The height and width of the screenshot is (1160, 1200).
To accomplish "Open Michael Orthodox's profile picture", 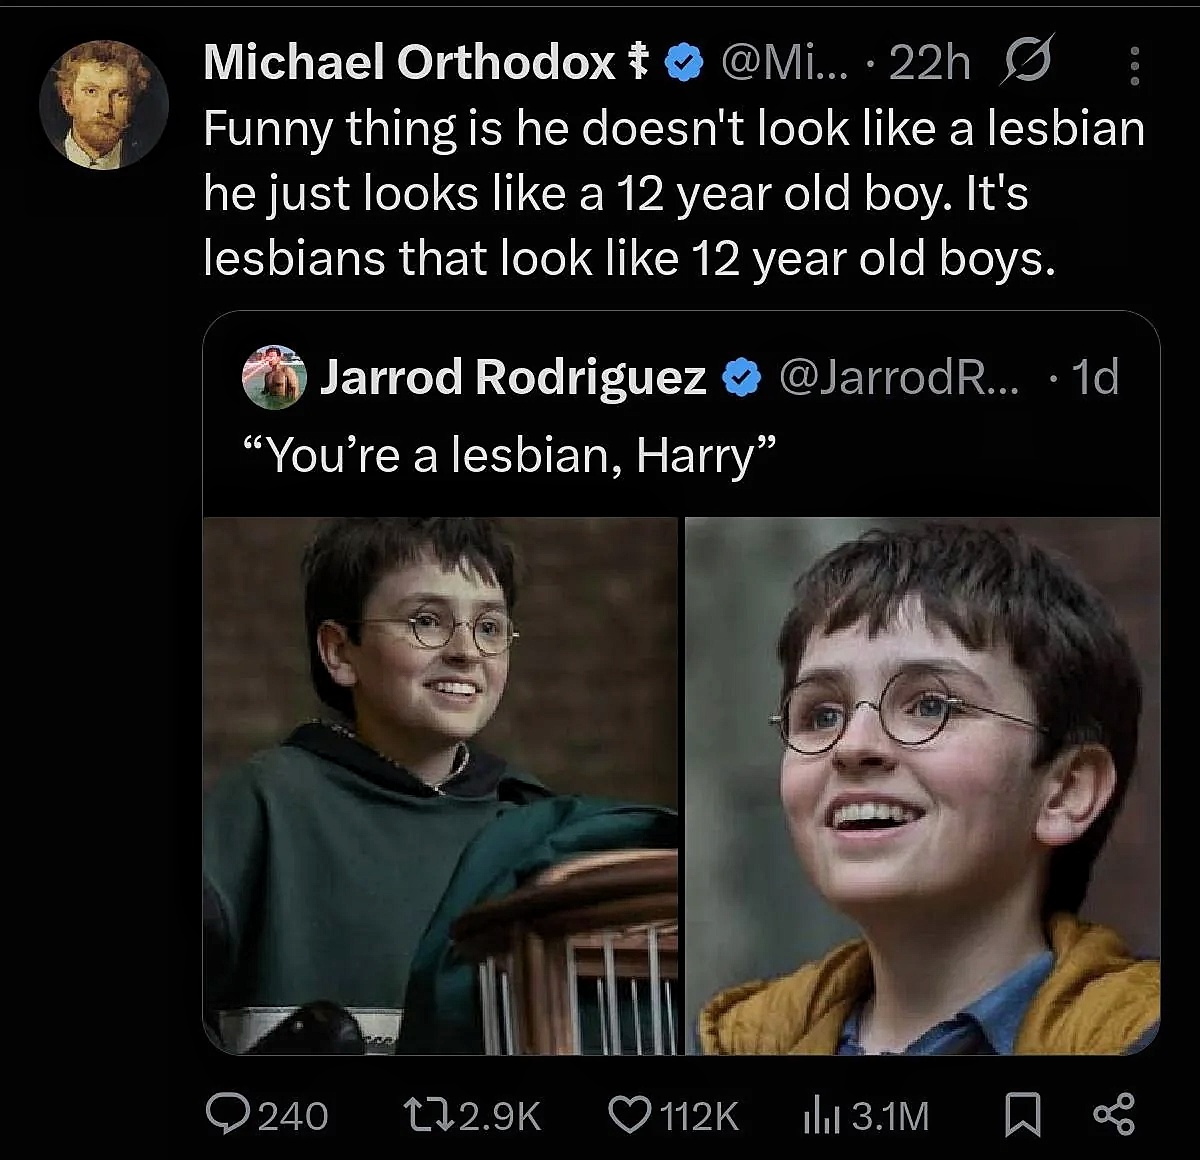I will [x=103, y=105].
